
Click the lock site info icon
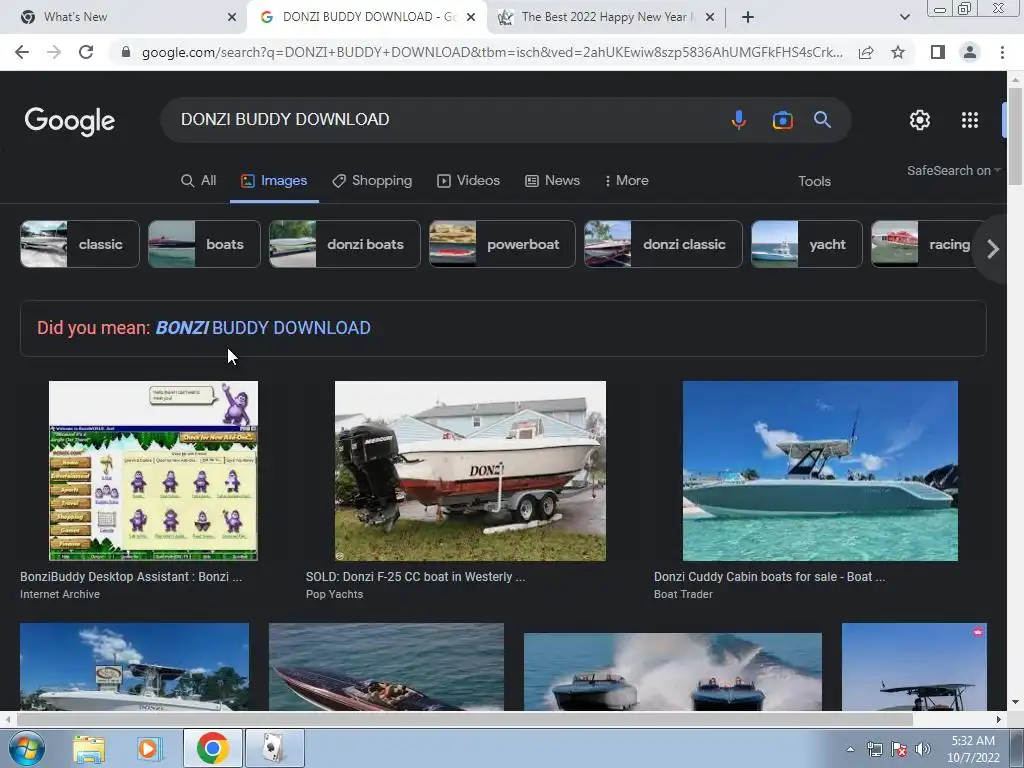(126, 52)
